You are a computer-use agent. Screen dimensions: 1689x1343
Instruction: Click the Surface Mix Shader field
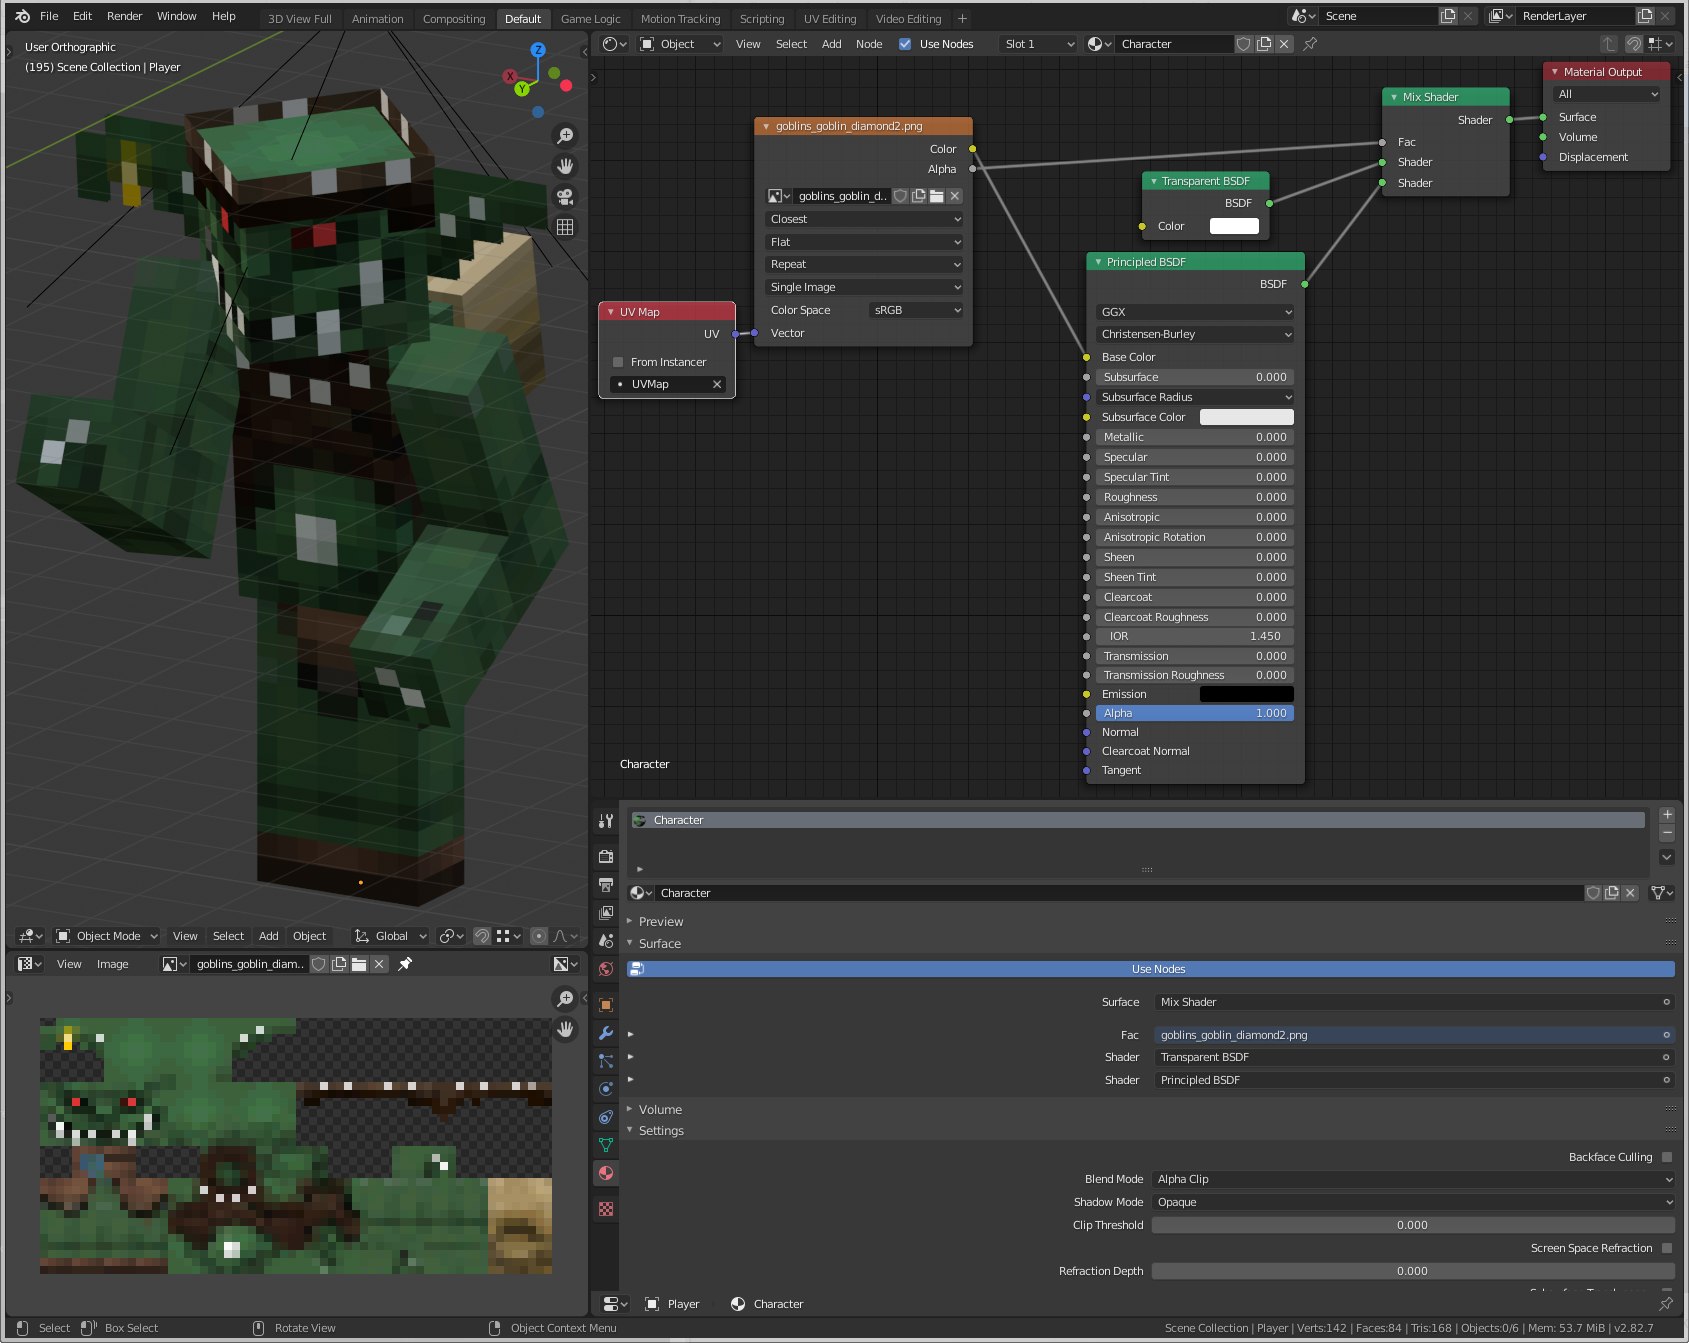1413,1002
